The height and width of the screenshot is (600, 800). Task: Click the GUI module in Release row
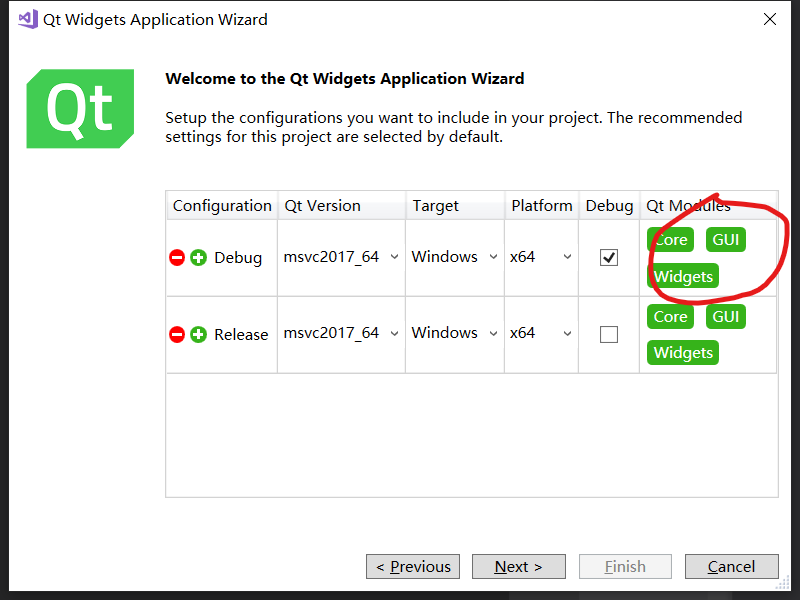point(726,317)
